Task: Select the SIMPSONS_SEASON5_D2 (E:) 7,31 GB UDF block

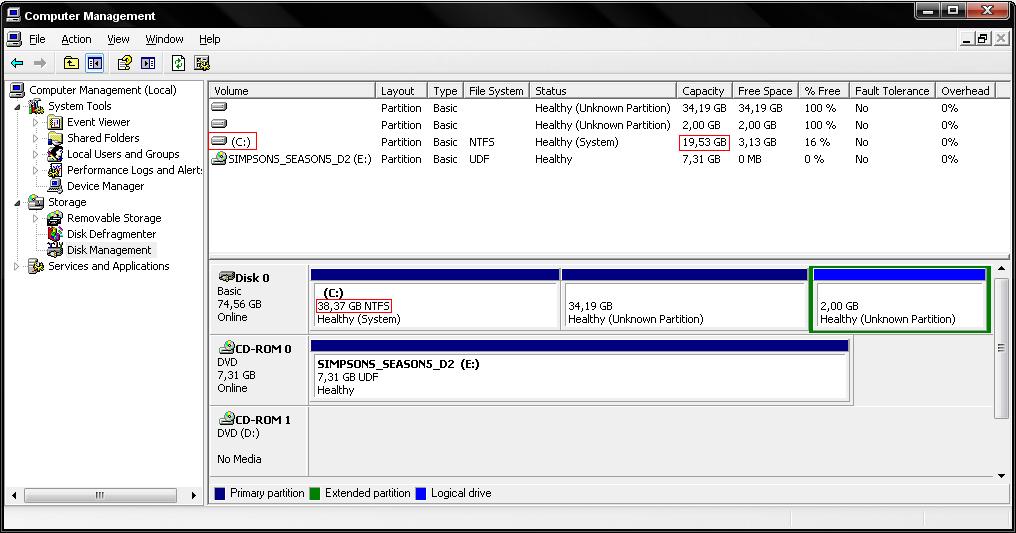Action: (580, 370)
